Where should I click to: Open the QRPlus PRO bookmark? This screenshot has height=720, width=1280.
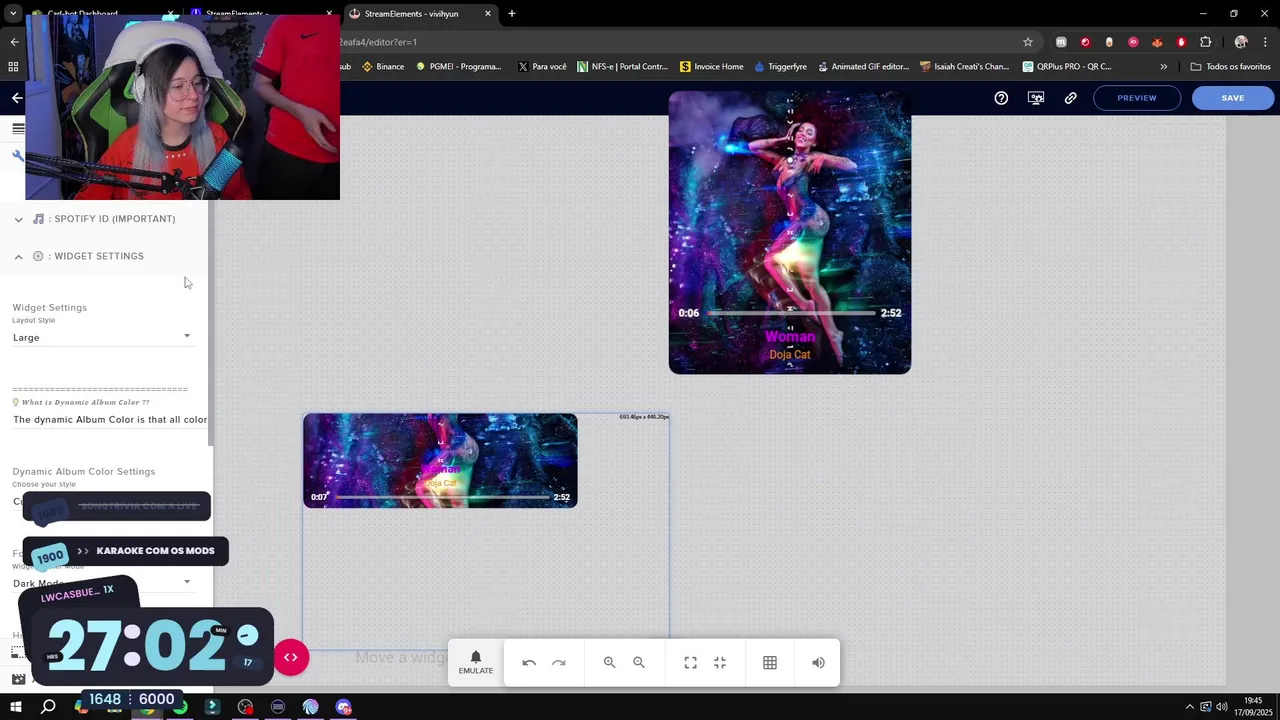point(1067,67)
